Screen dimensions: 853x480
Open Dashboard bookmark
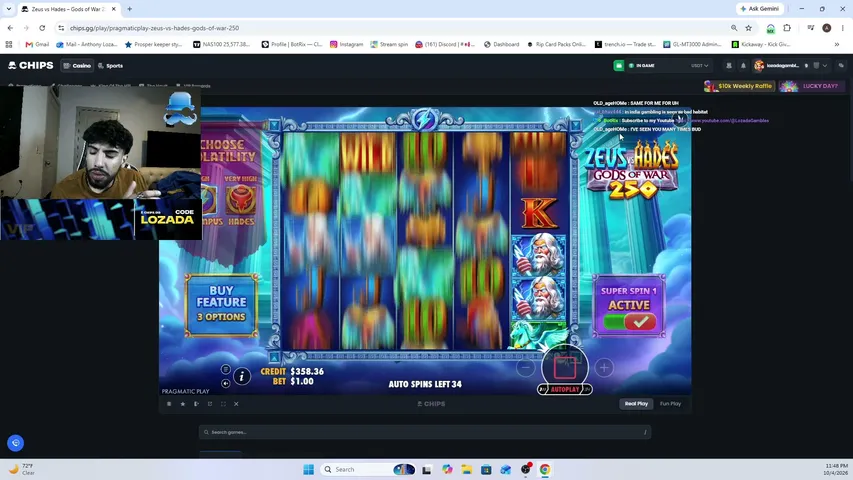[501, 45]
